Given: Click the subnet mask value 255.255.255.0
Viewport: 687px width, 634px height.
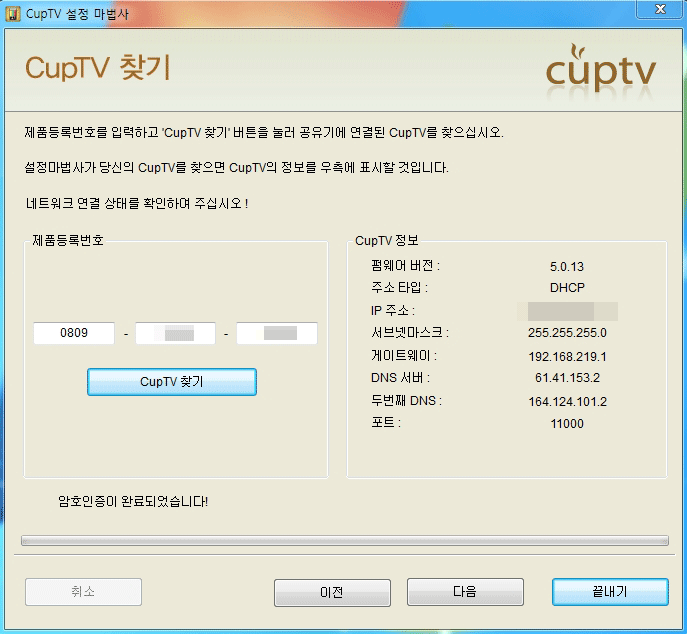Looking at the screenshot, I should click(x=567, y=333).
